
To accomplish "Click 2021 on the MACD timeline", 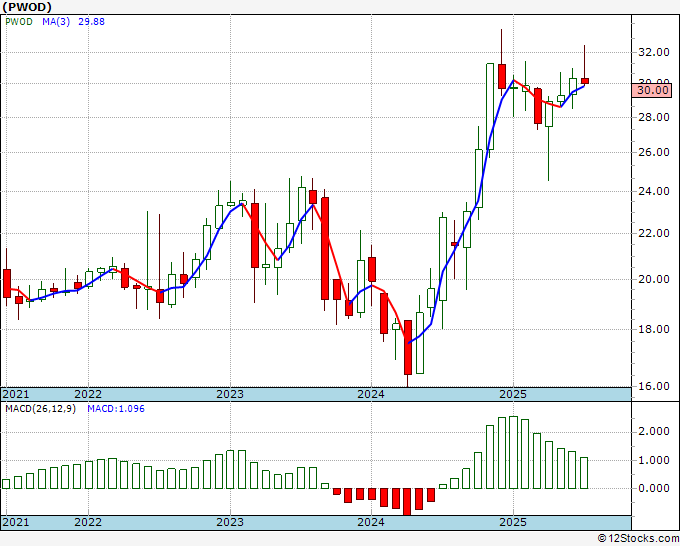I will coord(16,522).
